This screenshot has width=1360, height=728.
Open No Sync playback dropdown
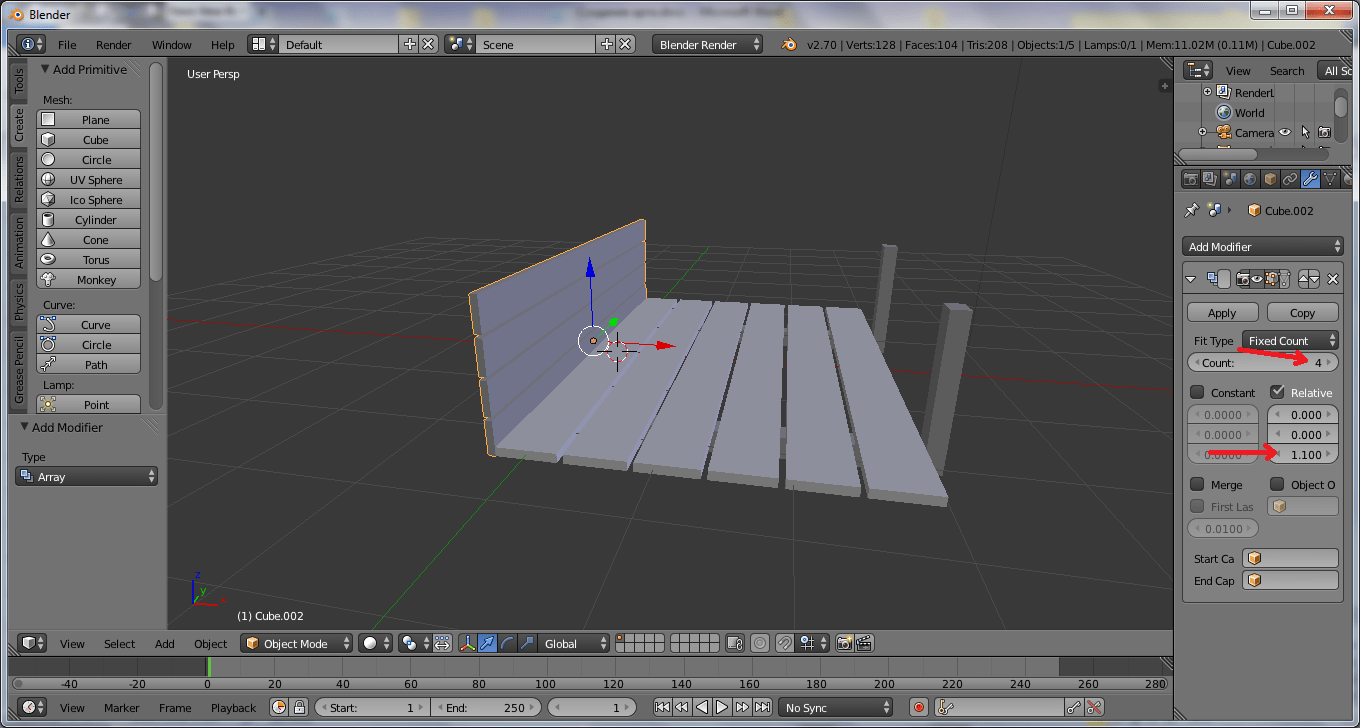tap(836, 707)
